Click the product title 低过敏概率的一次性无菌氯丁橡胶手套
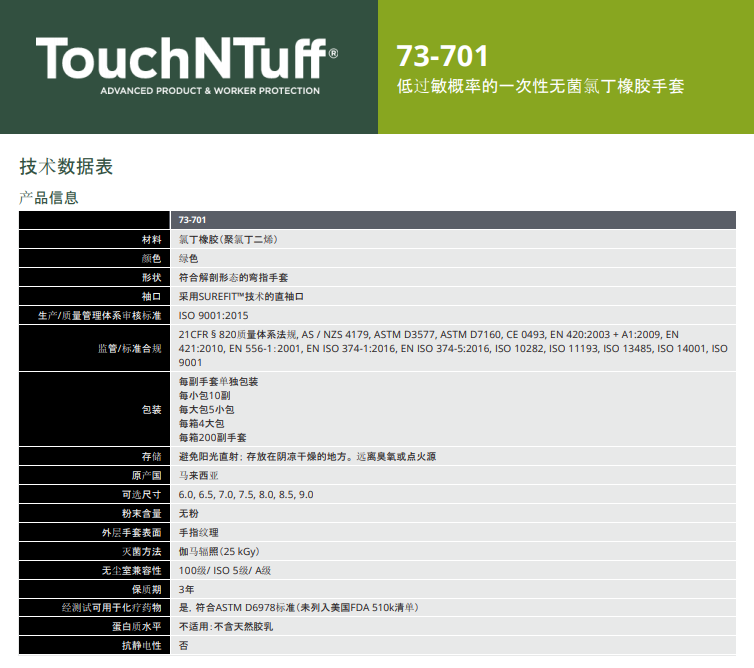 (x=540, y=87)
